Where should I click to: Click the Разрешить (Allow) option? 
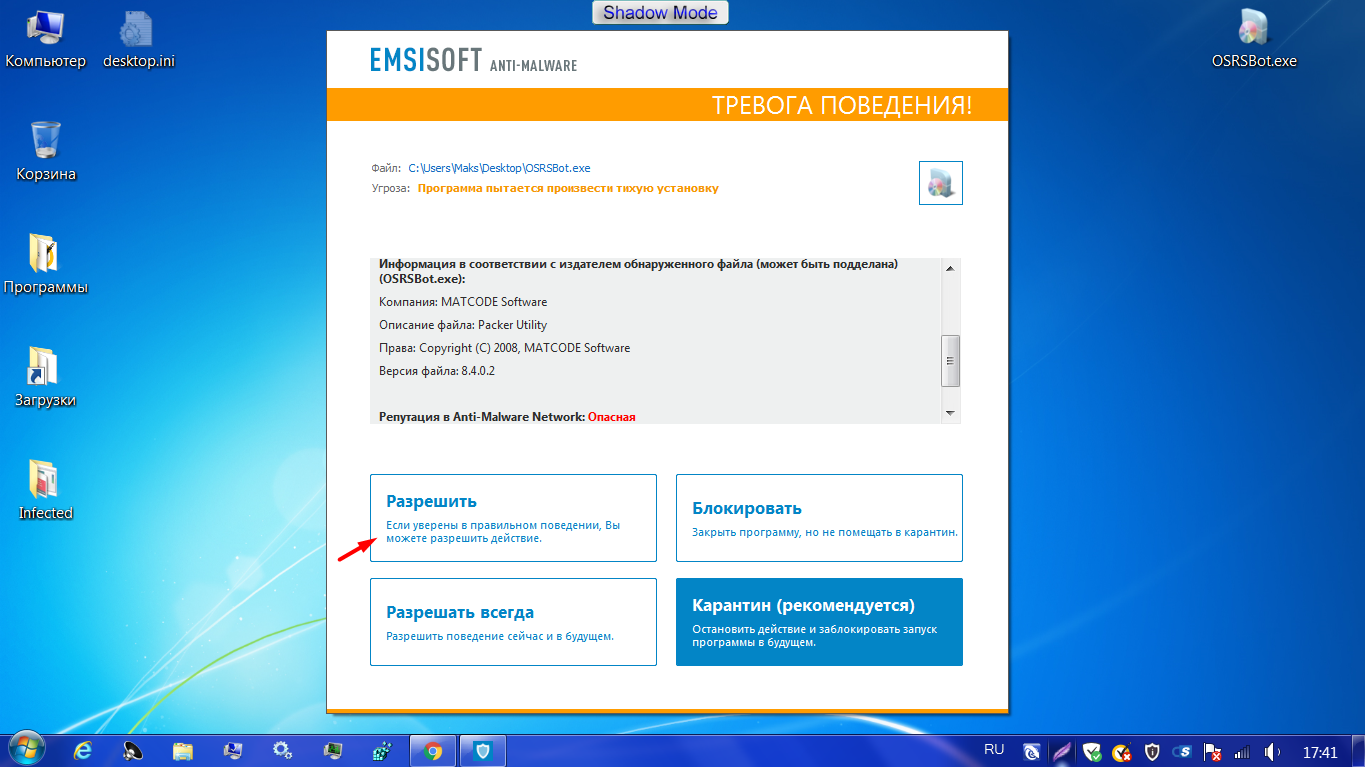(513, 518)
